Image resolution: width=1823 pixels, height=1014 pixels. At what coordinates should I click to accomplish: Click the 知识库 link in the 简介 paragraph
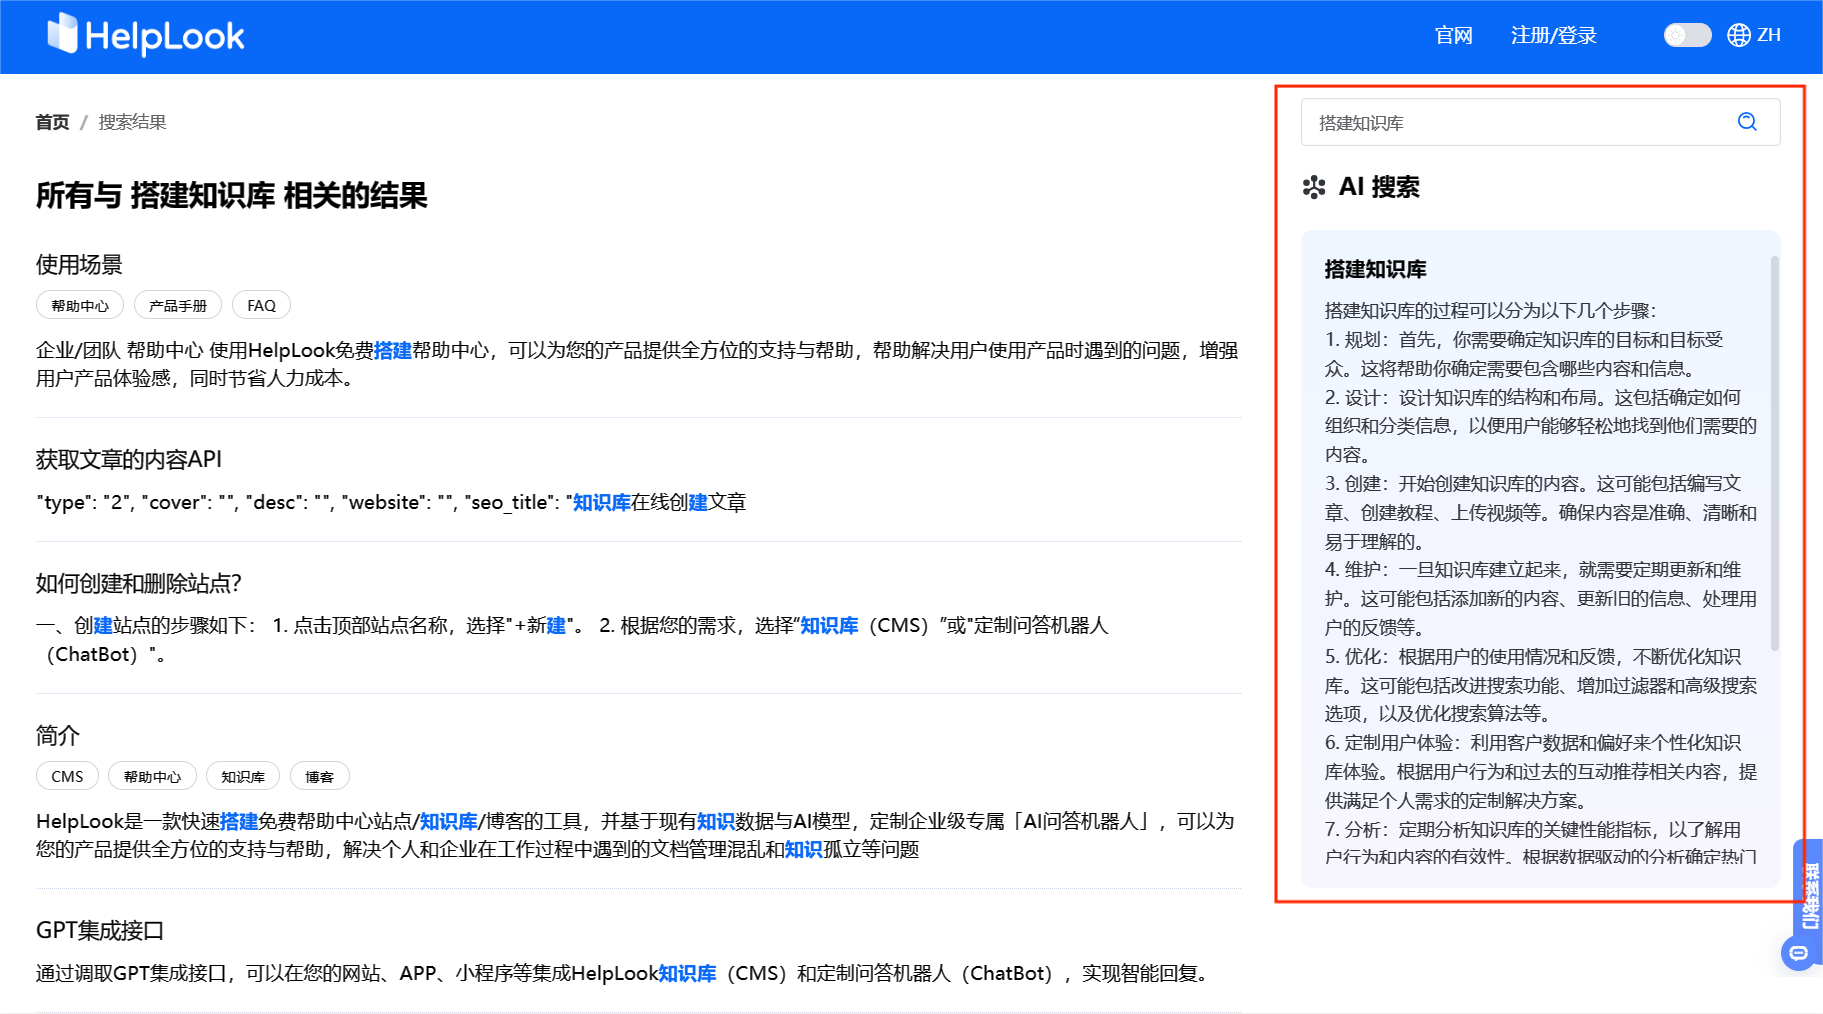coord(448,820)
